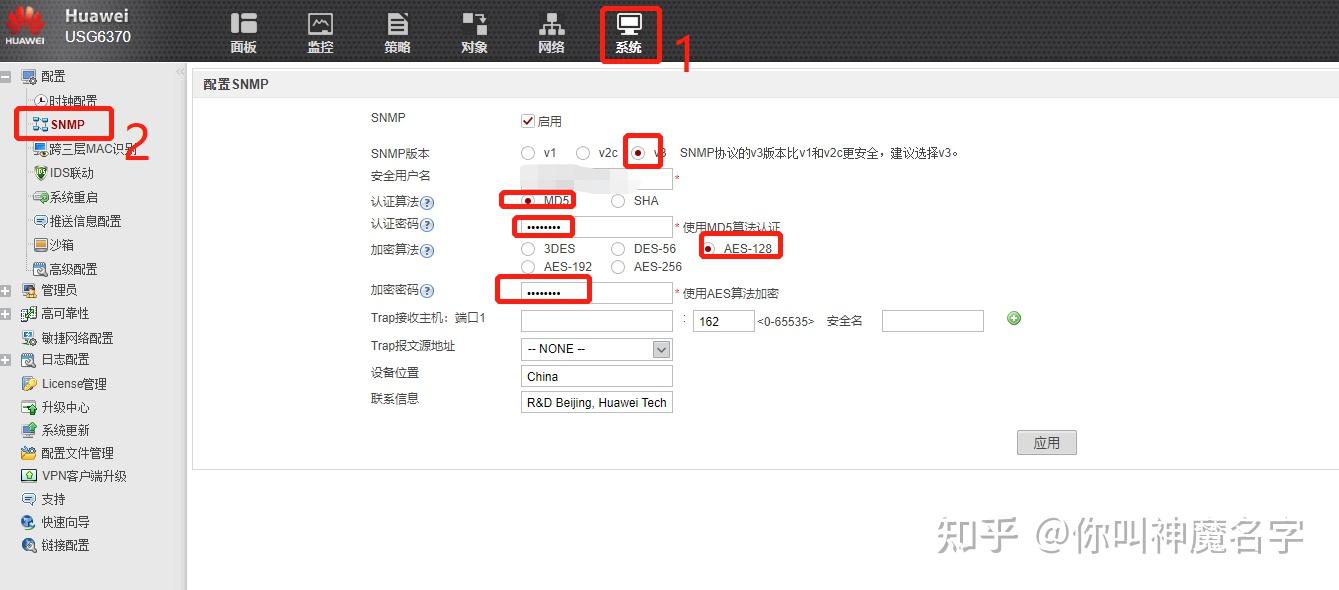The height and width of the screenshot is (590, 1339).
Task: Choose DES-56 encryption algorithm
Action: [618, 248]
